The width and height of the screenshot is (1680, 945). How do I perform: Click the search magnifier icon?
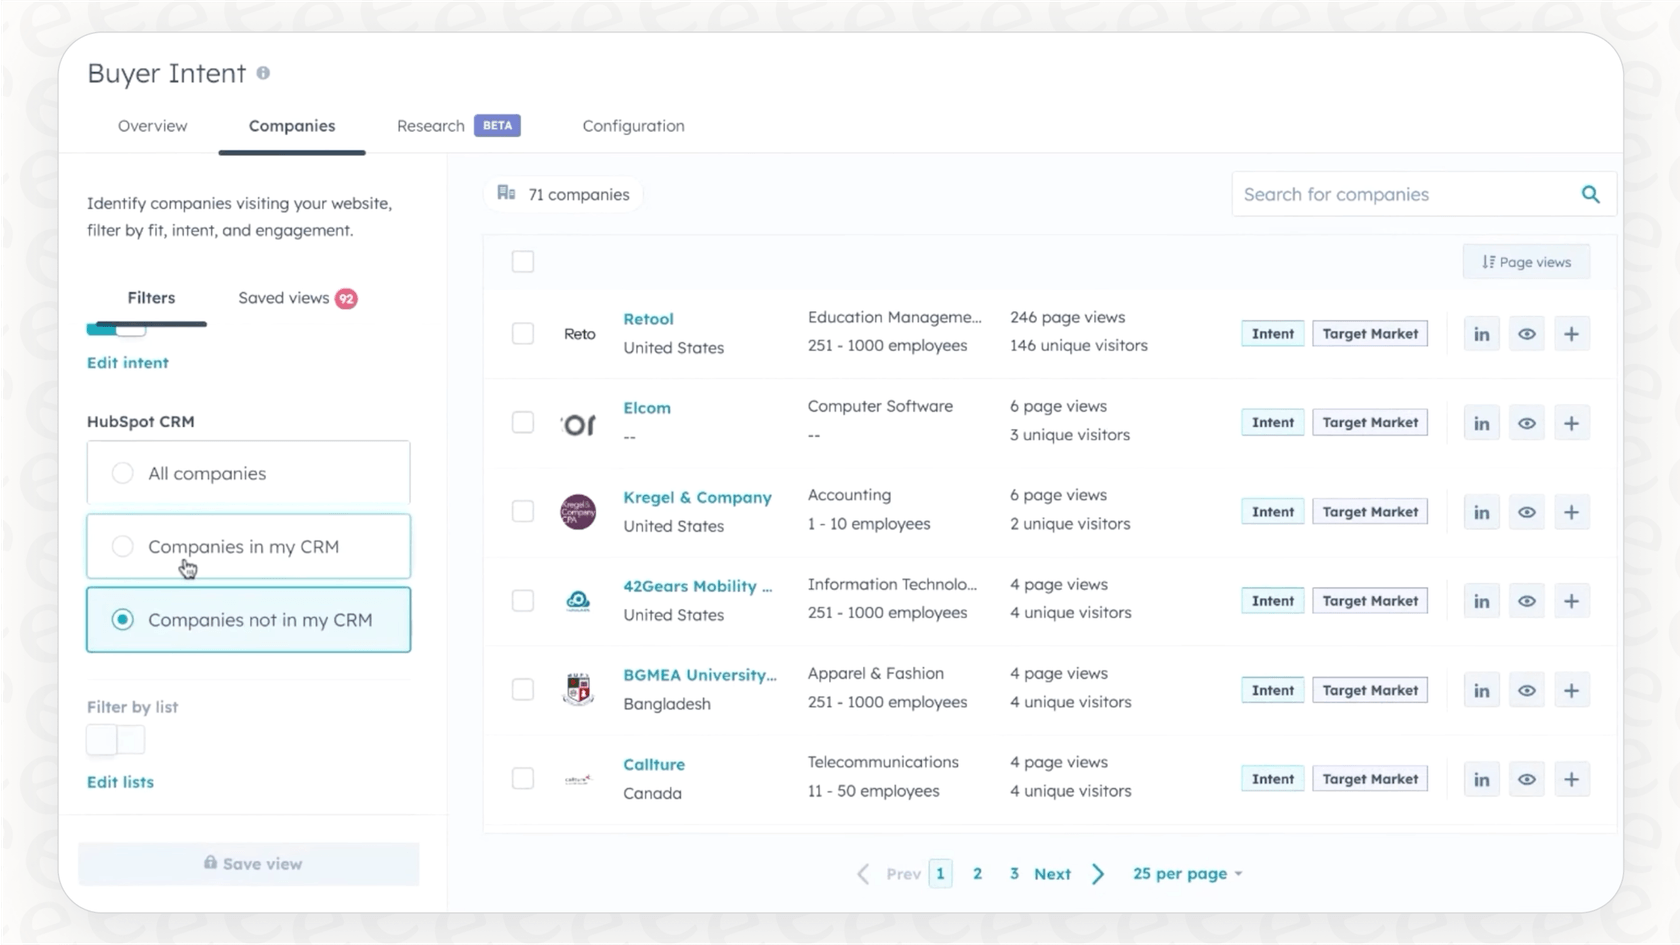pos(1590,194)
